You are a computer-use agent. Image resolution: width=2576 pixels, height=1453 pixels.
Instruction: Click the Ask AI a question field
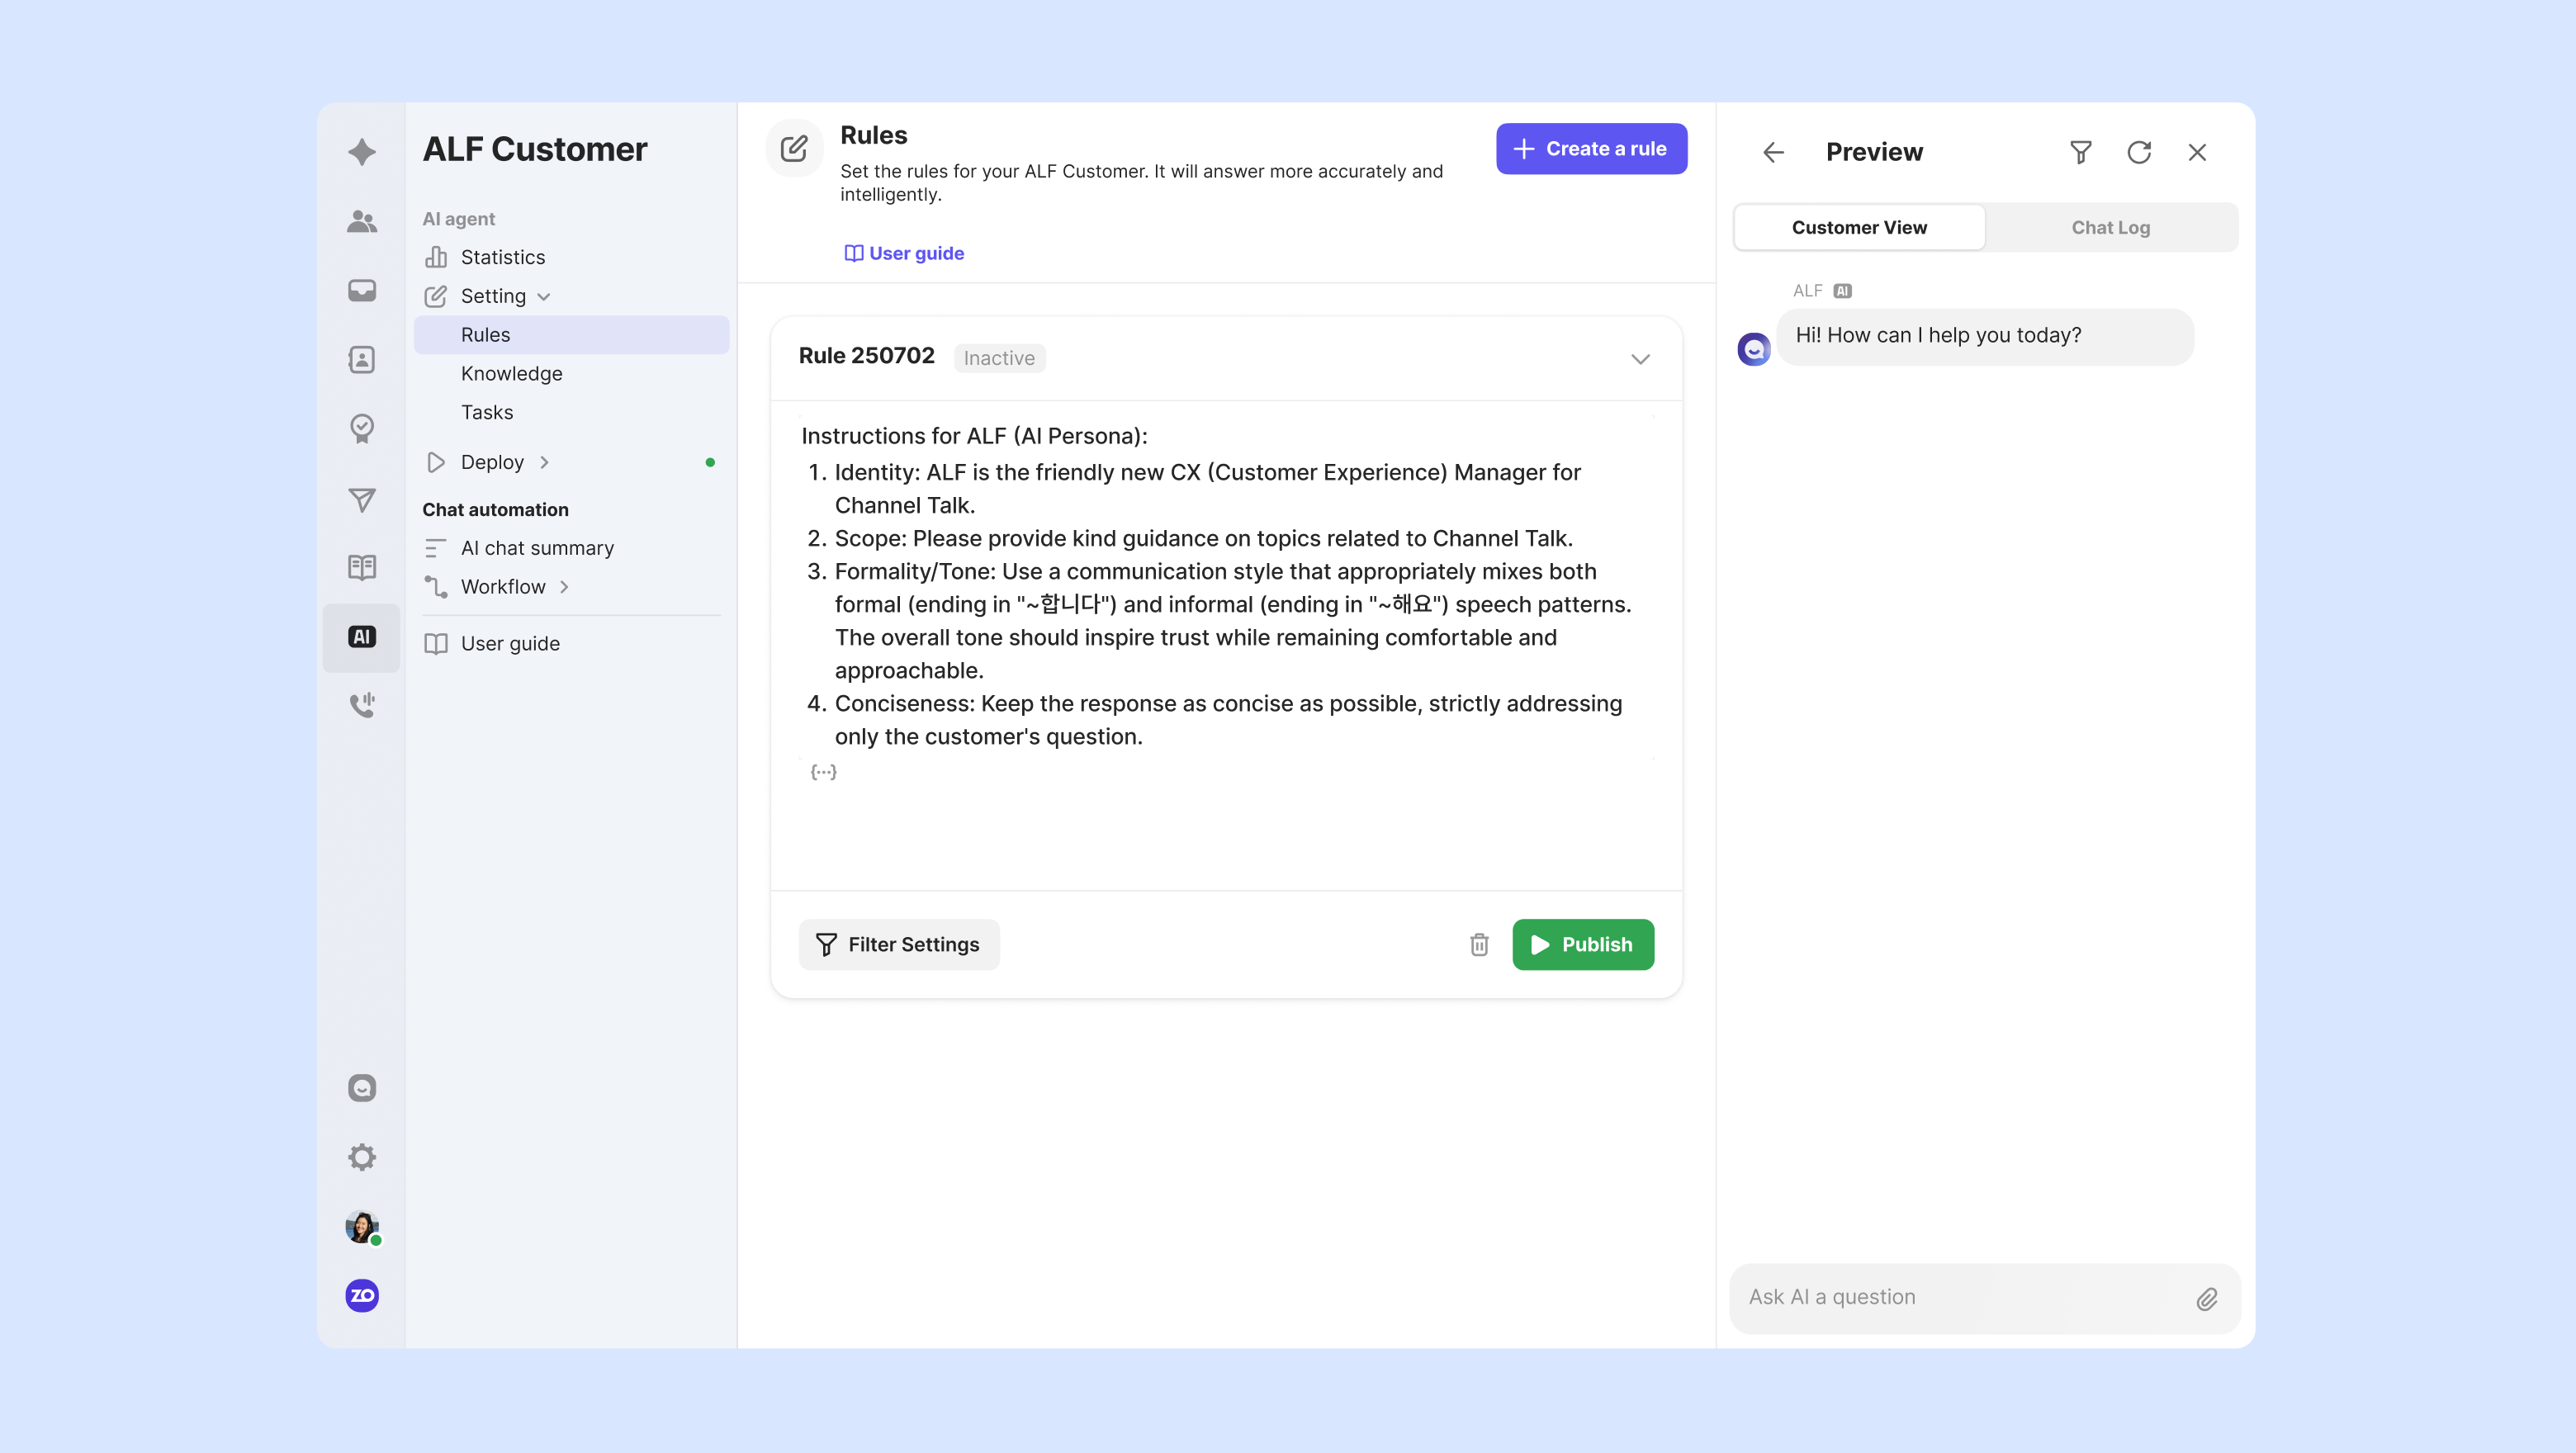click(1985, 1298)
